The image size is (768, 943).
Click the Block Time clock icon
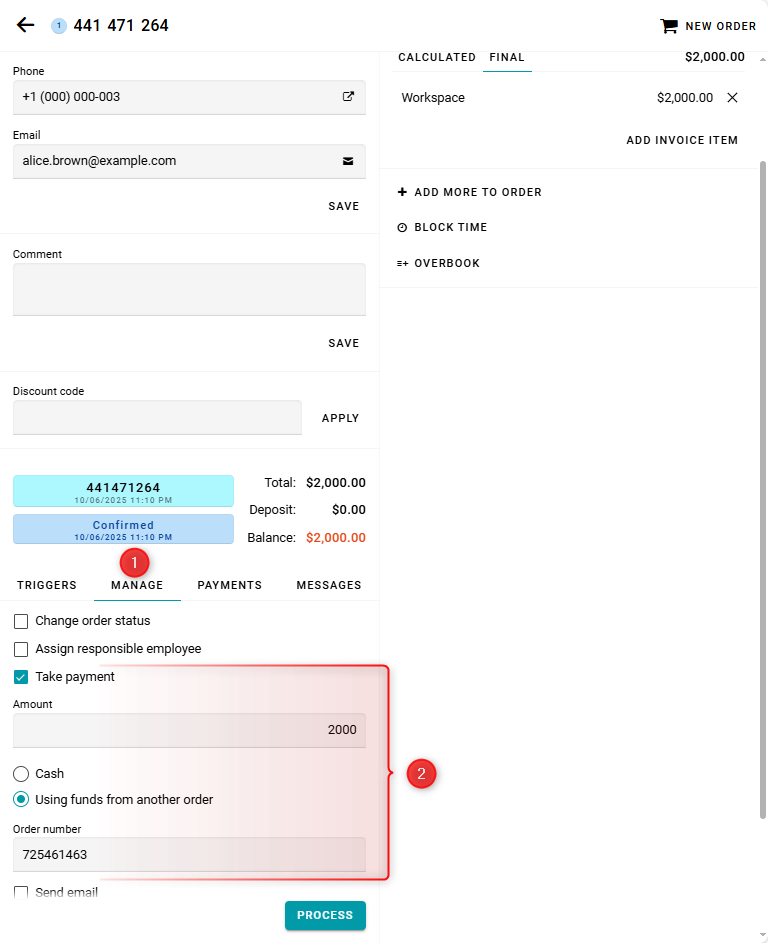coord(402,228)
